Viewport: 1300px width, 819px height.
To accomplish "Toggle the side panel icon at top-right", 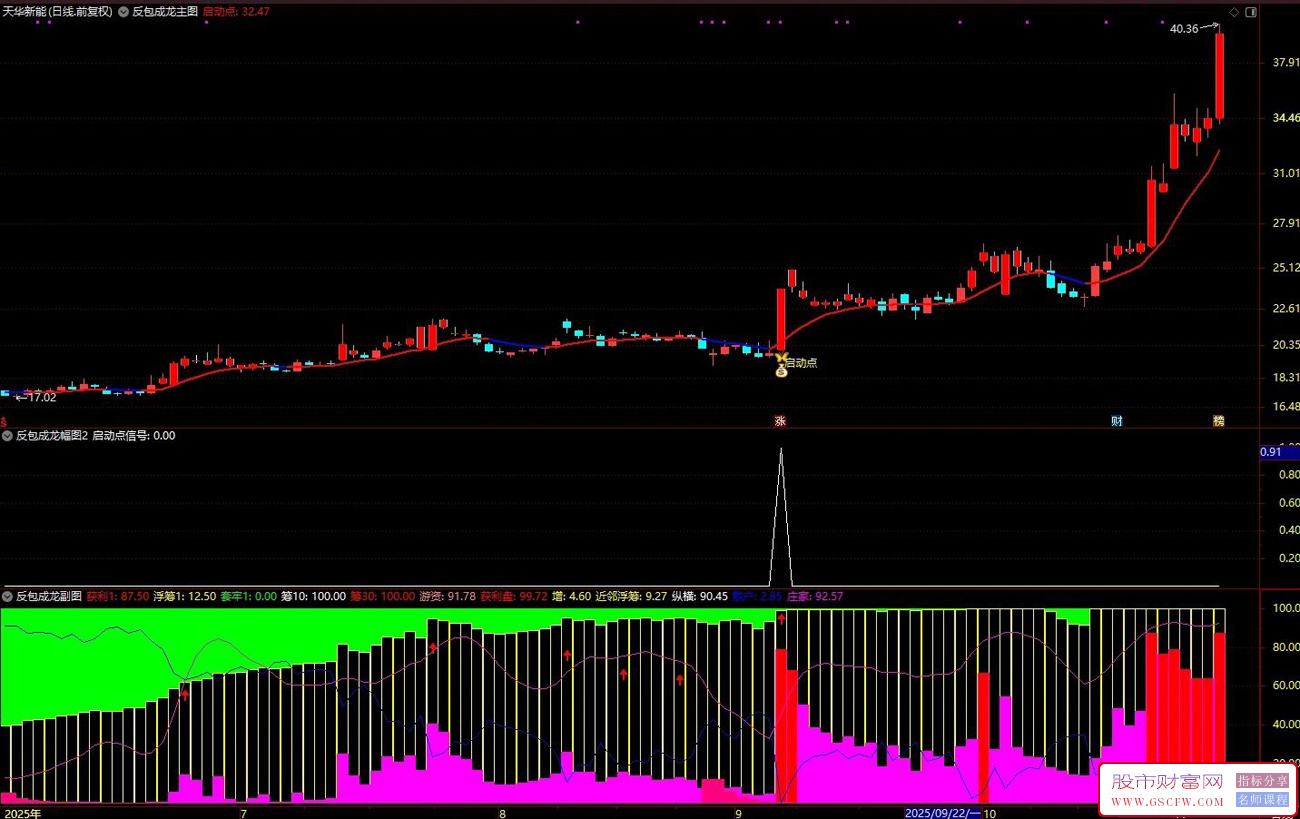I will click(x=1250, y=12).
